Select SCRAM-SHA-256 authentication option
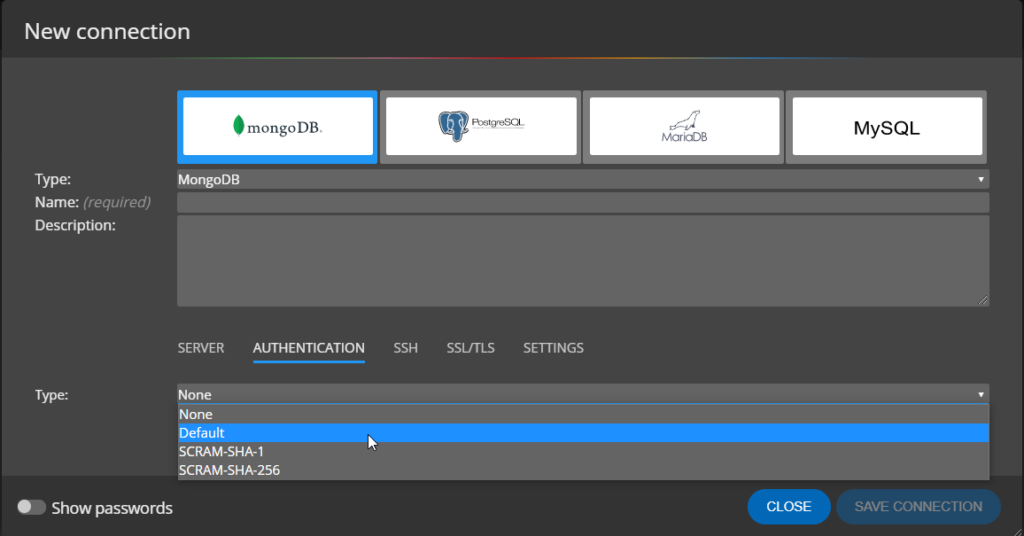 [x=583, y=470]
